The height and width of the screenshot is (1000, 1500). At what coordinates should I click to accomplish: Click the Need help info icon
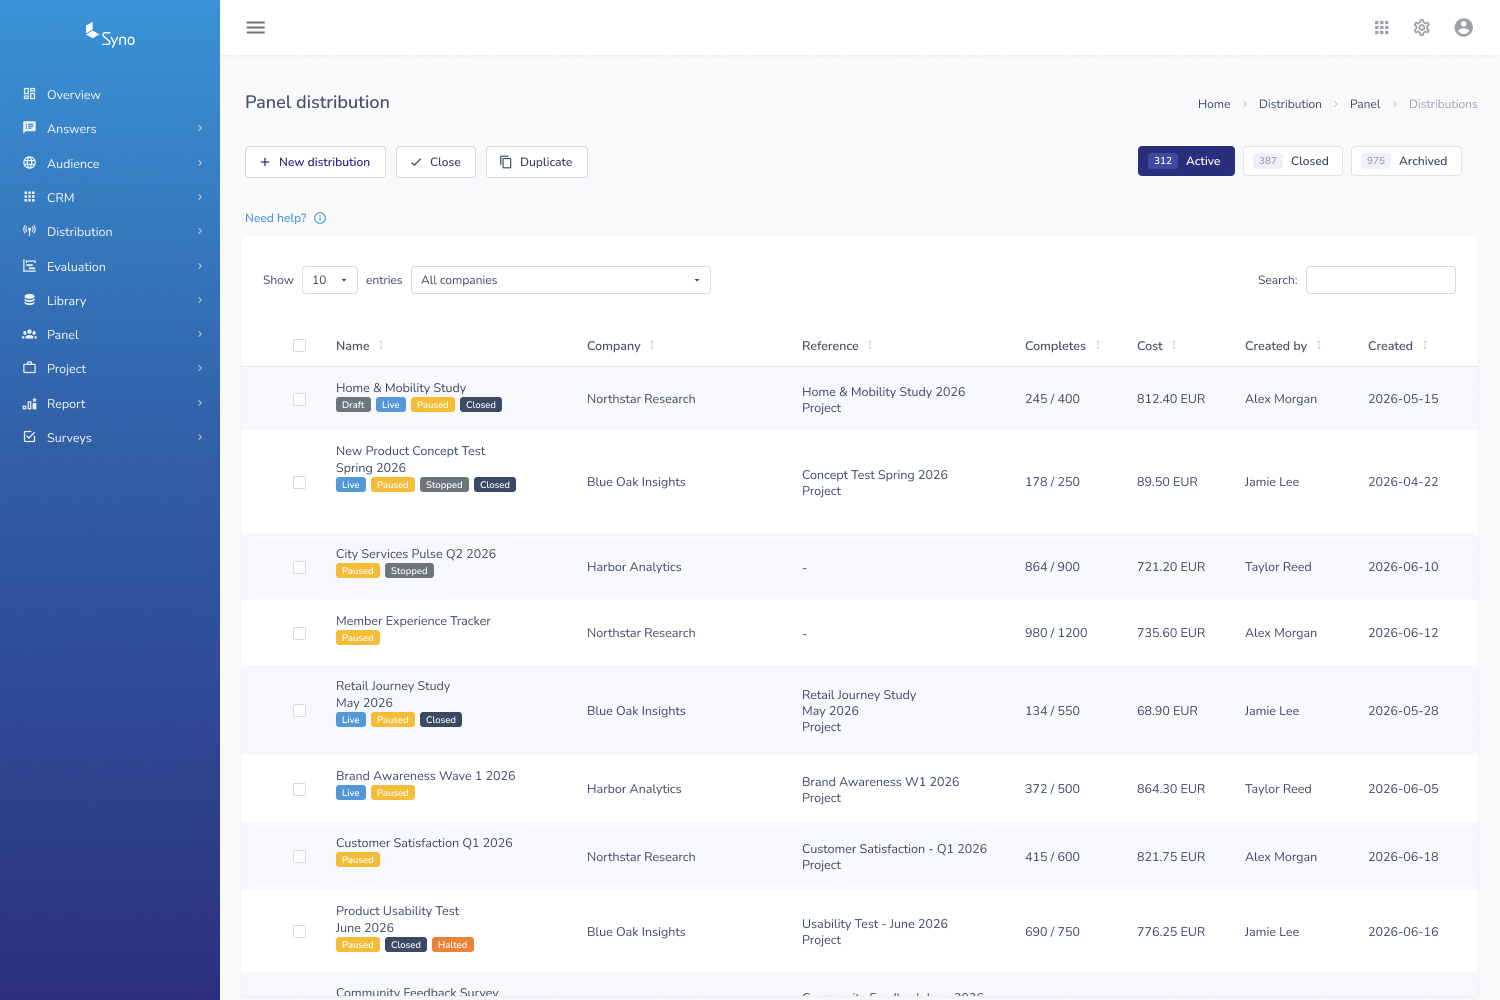point(320,218)
